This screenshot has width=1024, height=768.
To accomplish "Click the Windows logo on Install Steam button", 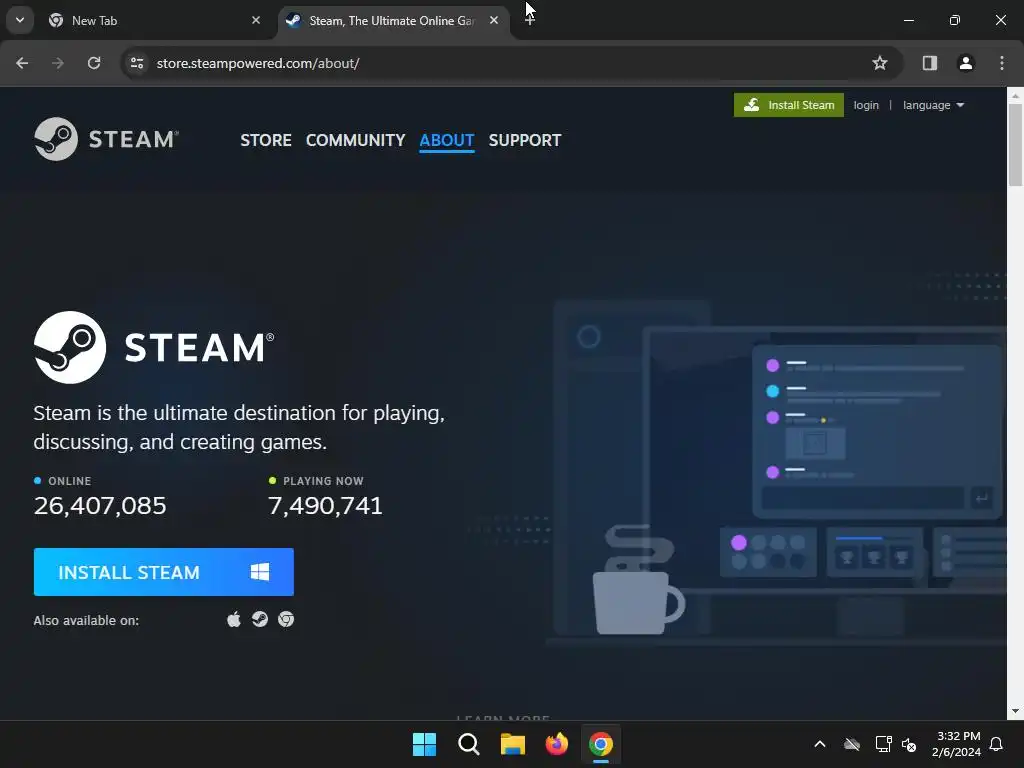I will [260, 572].
